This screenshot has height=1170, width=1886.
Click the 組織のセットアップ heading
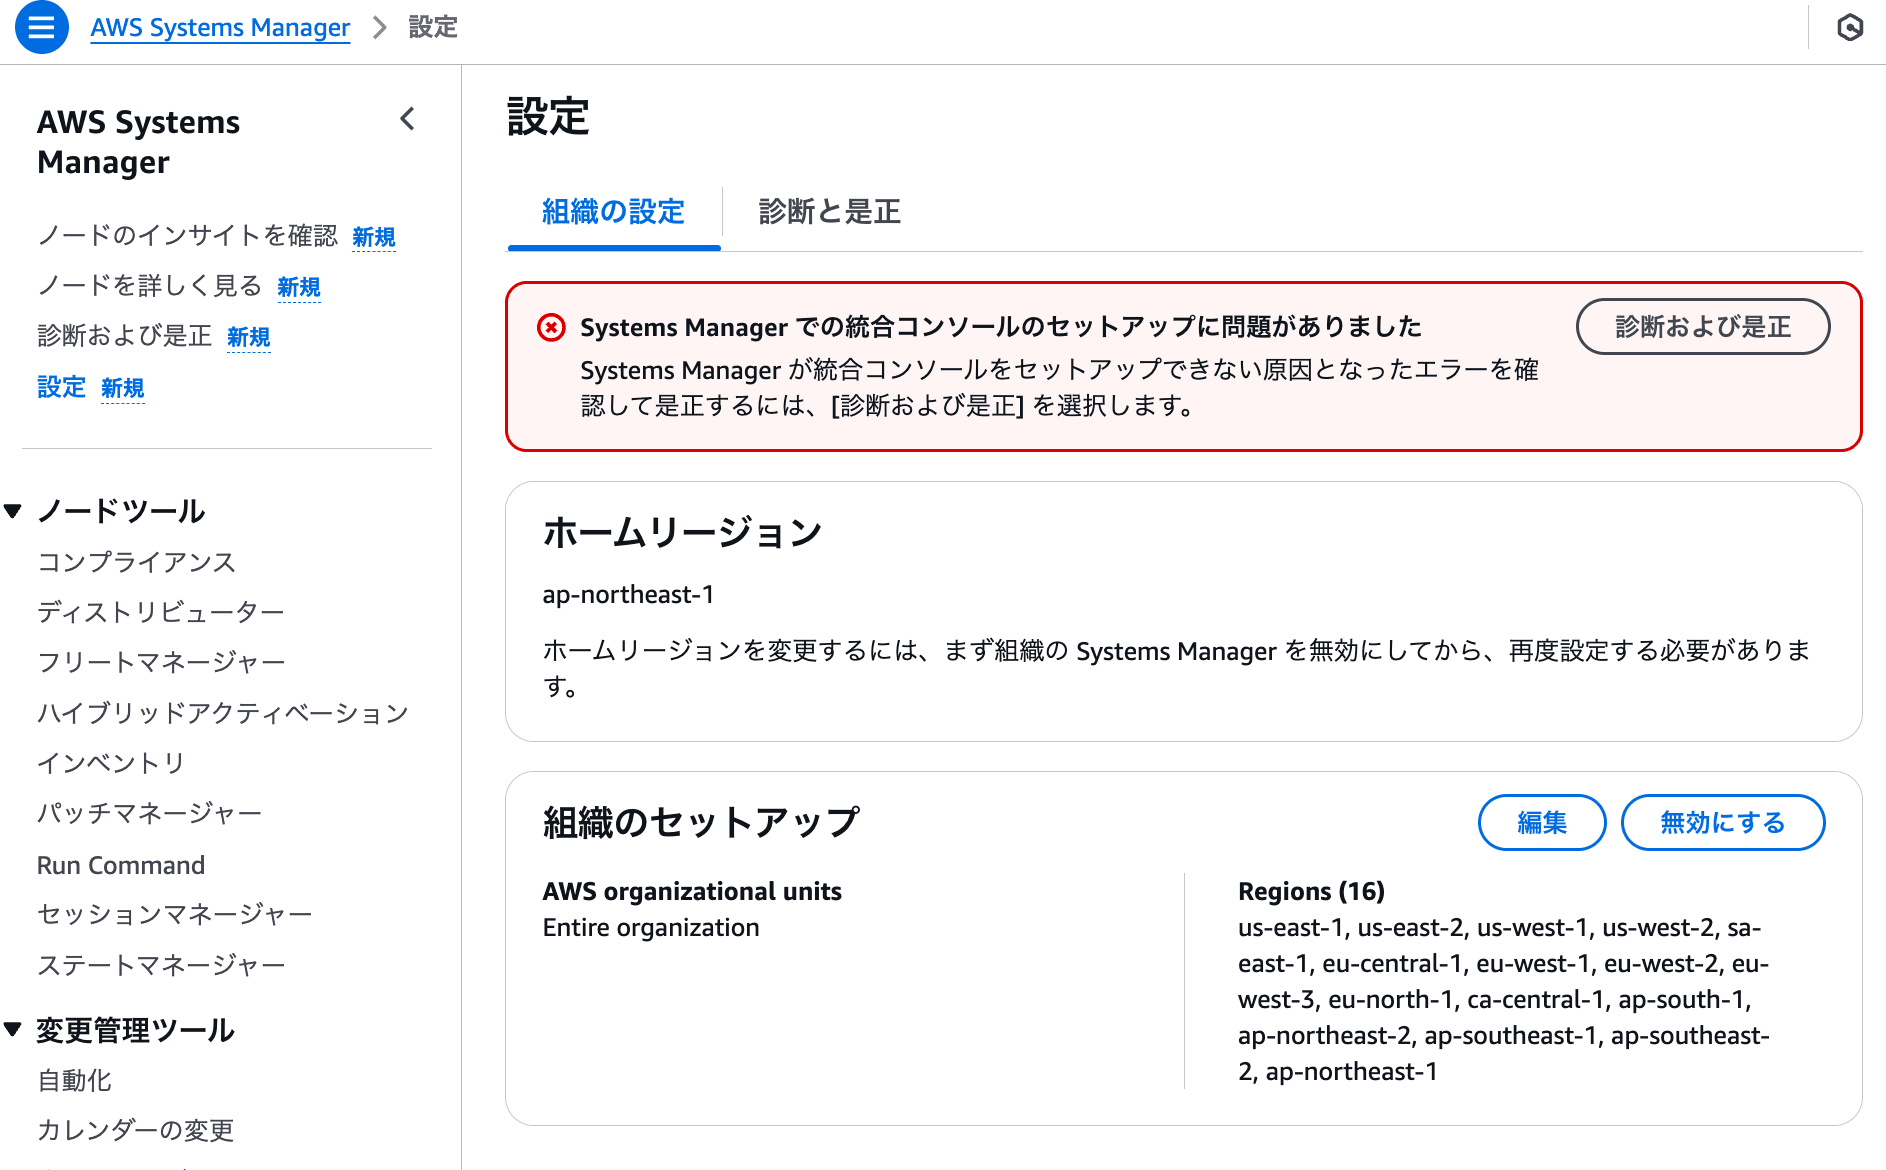pyautogui.click(x=701, y=822)
